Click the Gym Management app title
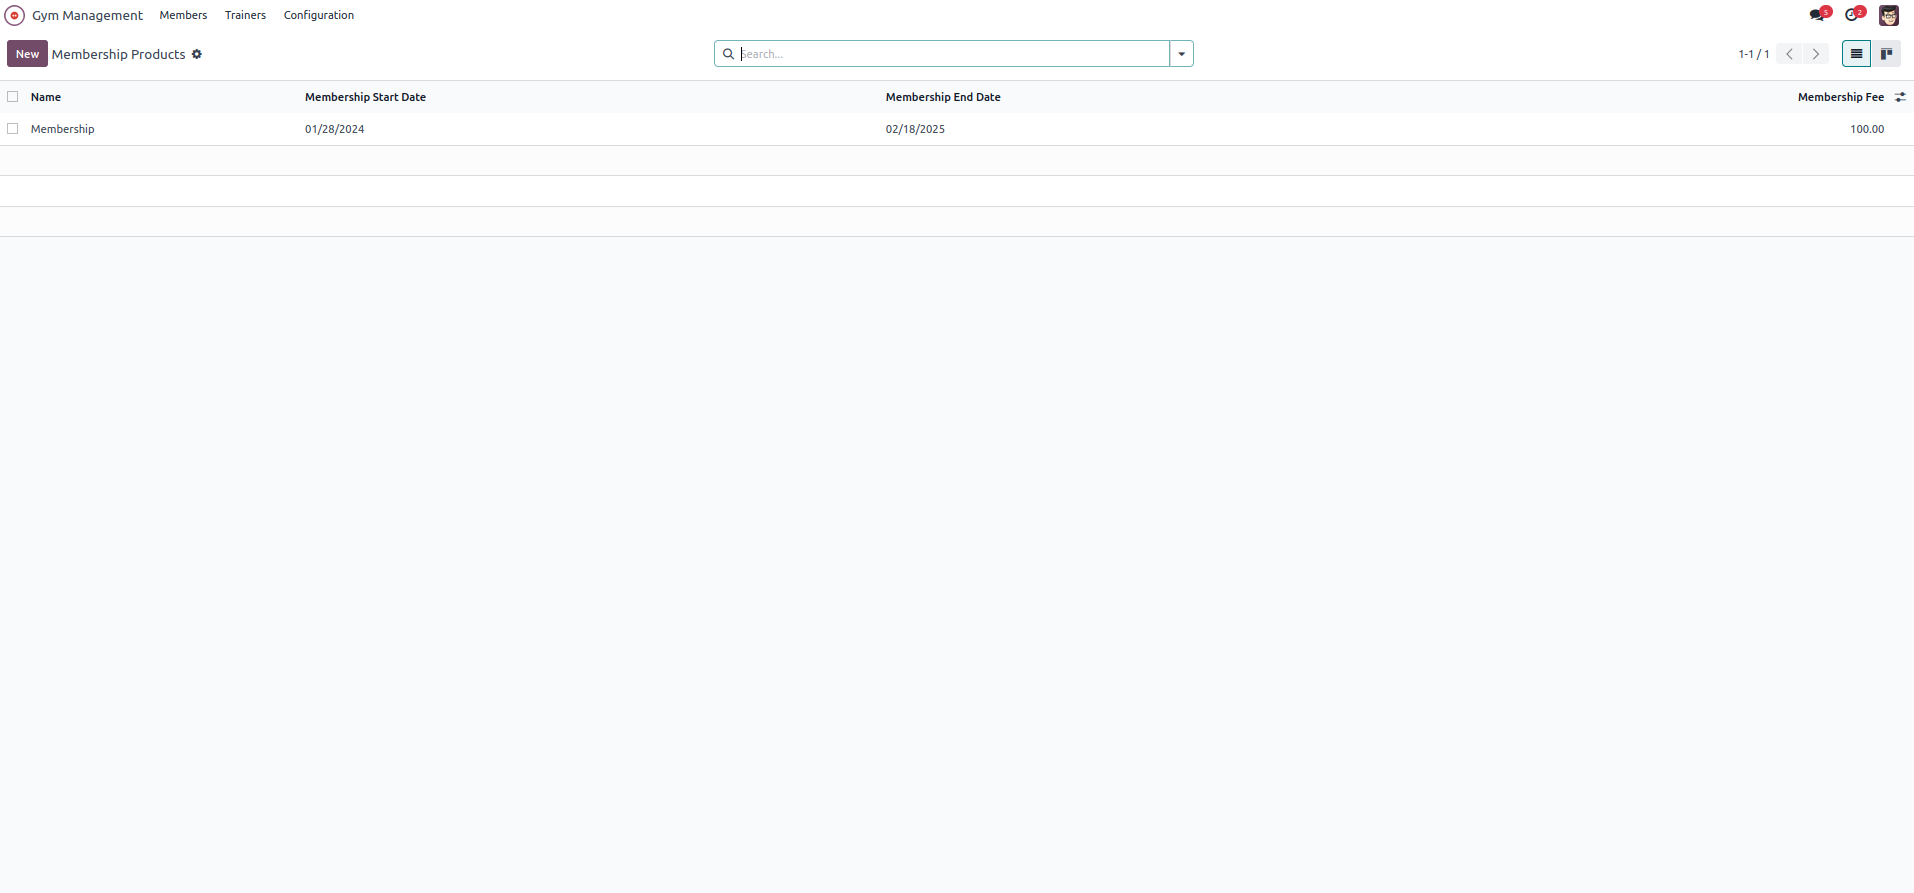The image size is (1914, 893). [87, 15]
